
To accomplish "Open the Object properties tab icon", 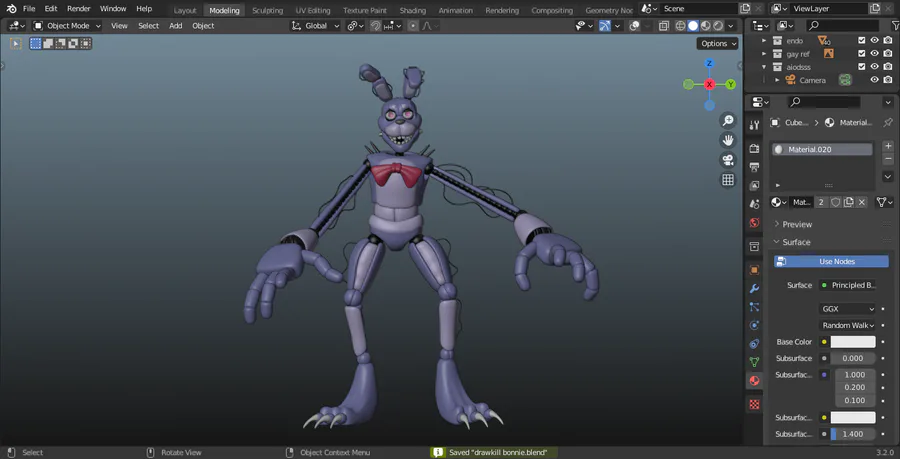I will tap(754, 270).
